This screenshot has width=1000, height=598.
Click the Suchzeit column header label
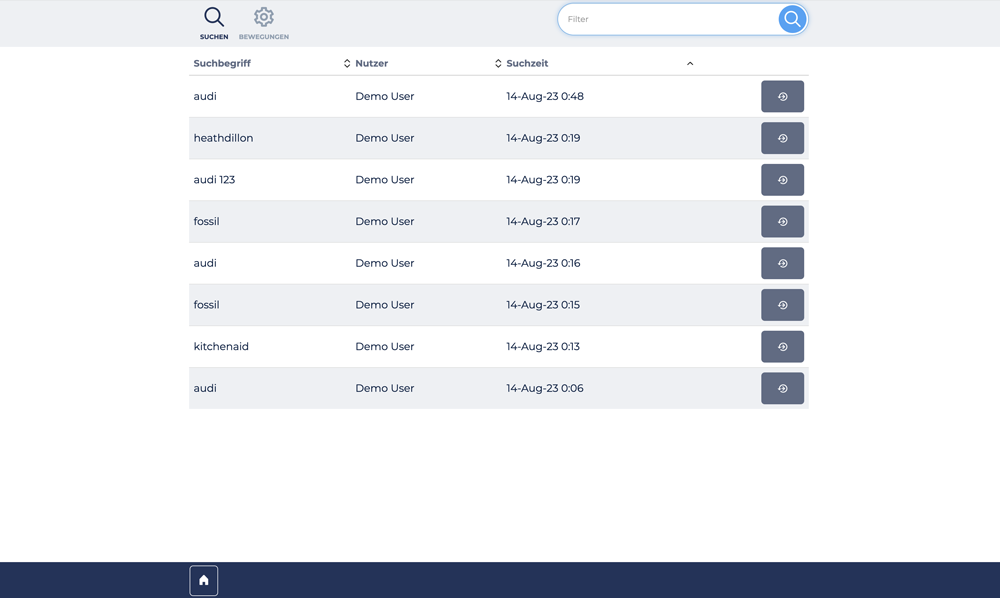pyautogui.click(x=527, y=64)
